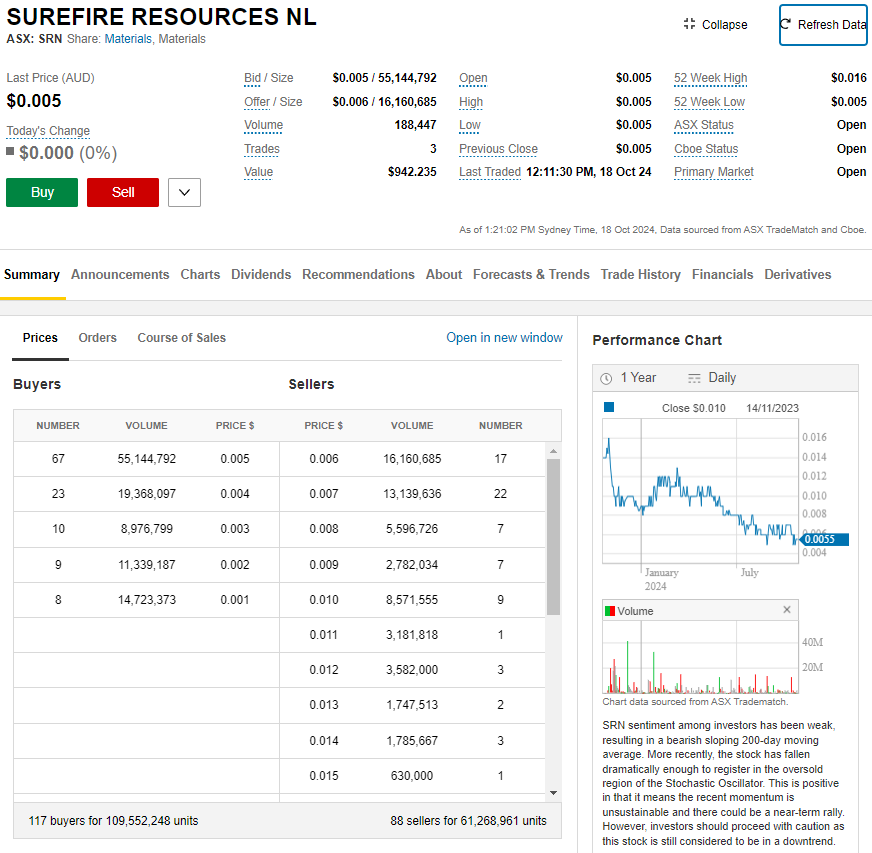Click the Previous Close label
The width and height of the screenshot is (872, 853).
click(498, 150)
